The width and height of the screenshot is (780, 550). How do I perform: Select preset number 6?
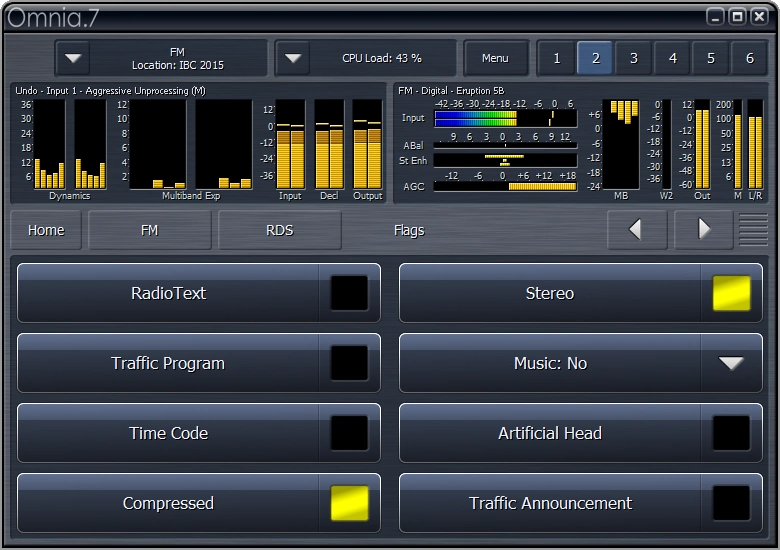[x=750, y=58]
